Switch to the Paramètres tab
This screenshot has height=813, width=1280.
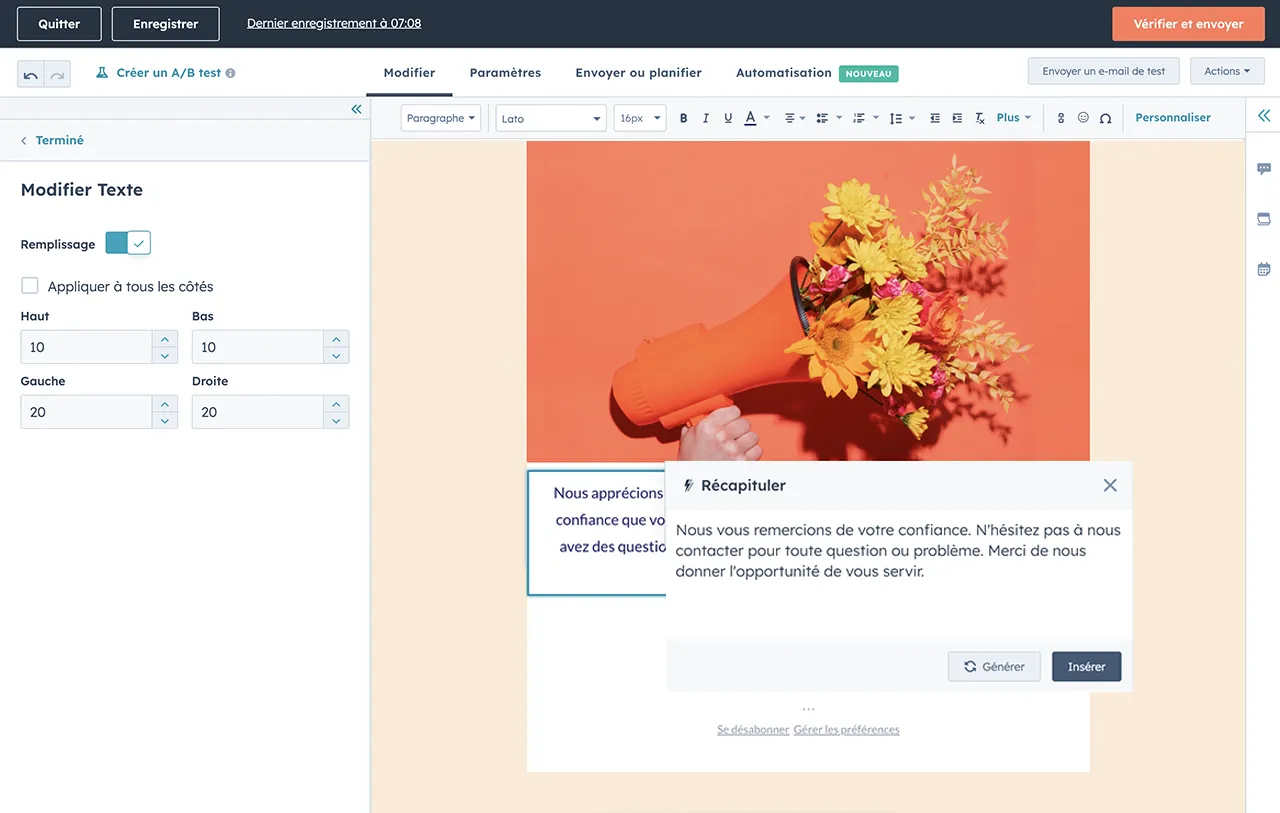tap(505, 73)
